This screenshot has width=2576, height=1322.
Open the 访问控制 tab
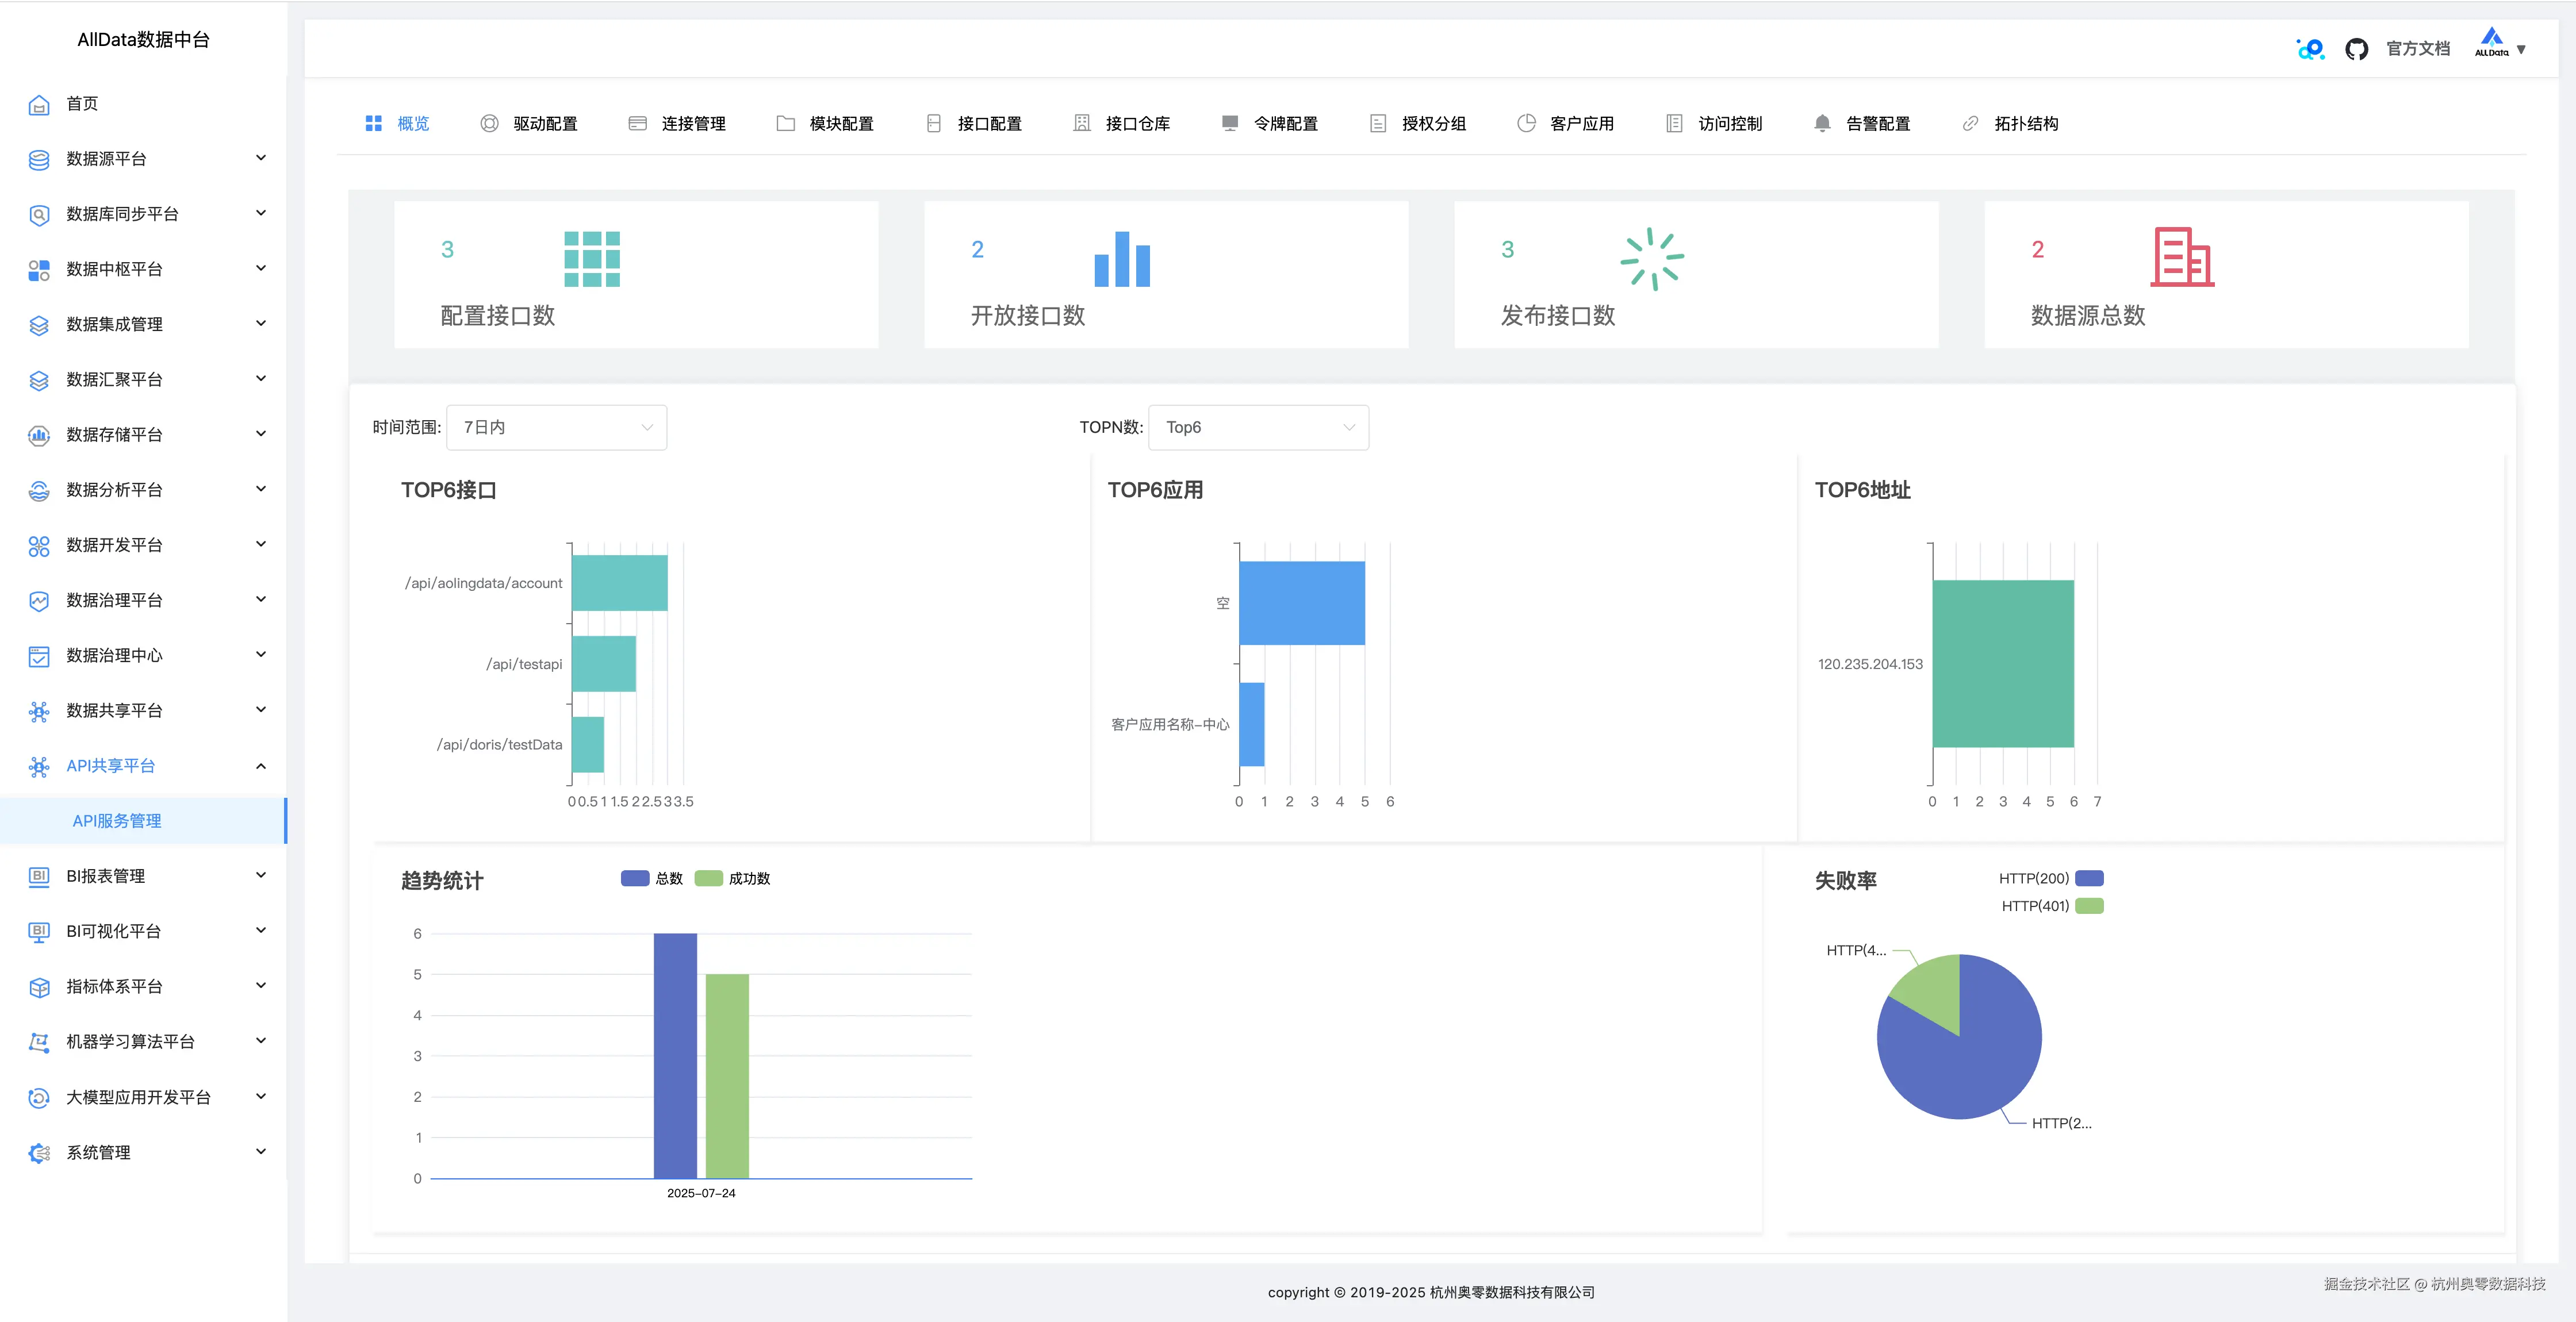(x=1729, y=124)
